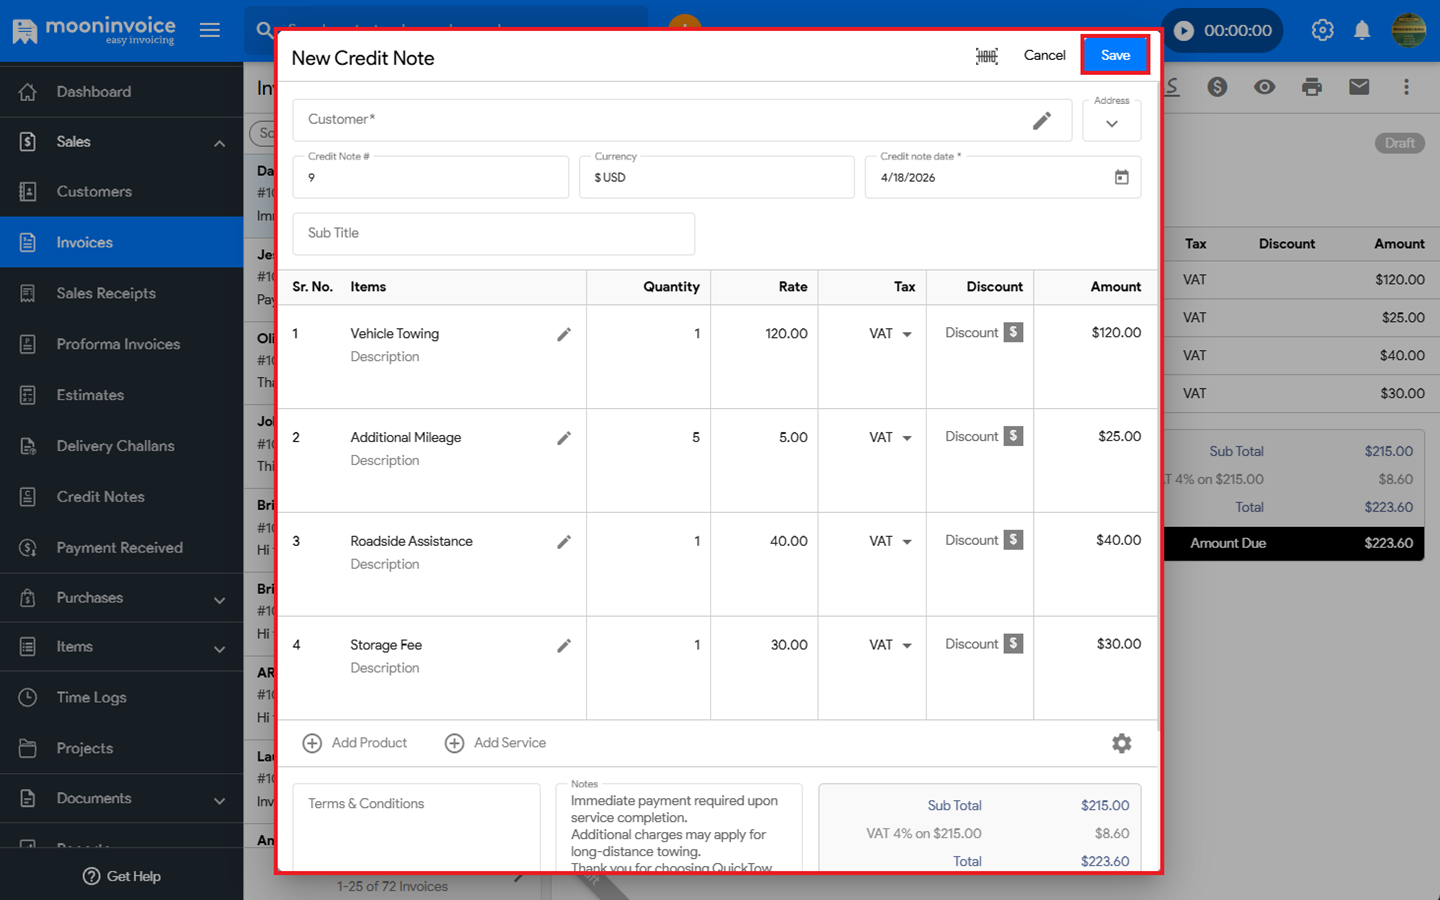Open VAT tax dropdown for Additional Mileage
This screenshot has width=1440, height=900.
click(x=906, y=438)
